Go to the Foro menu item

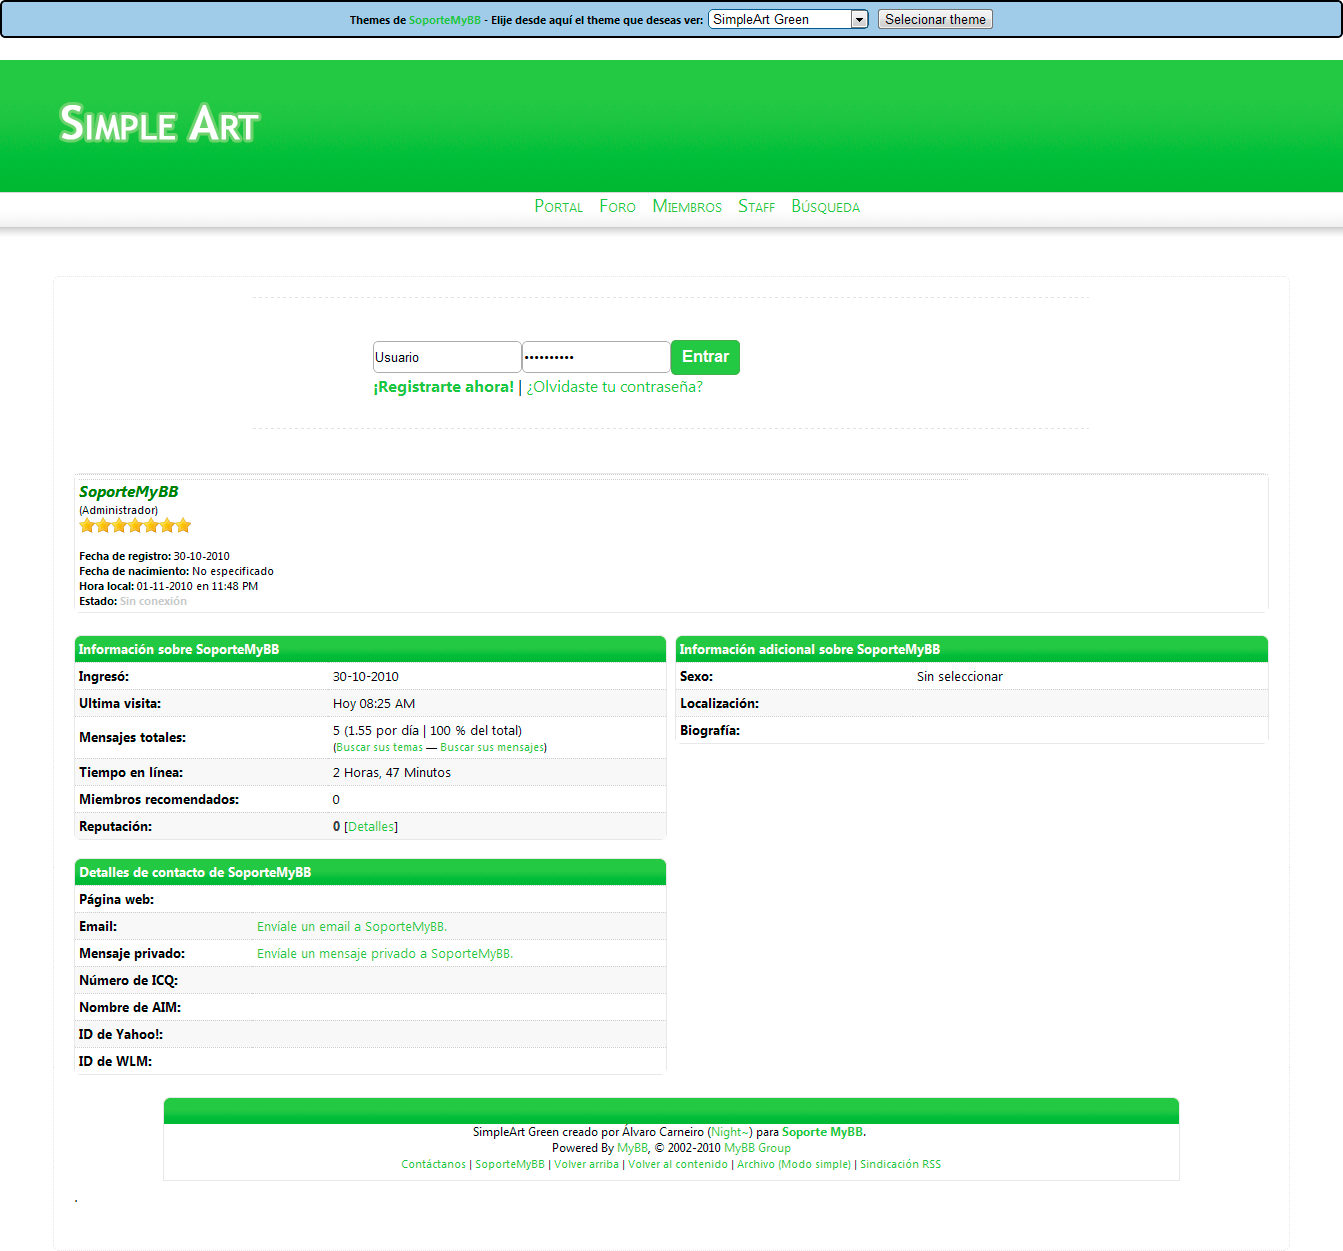[617, 206]
